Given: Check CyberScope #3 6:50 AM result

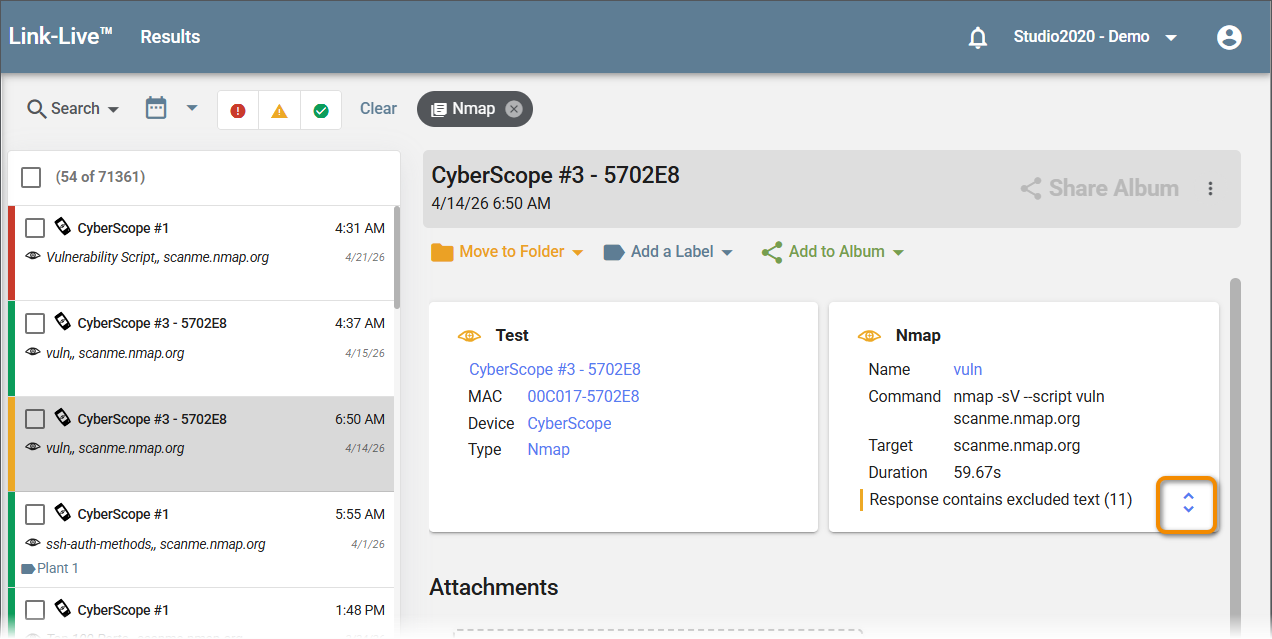Looking at the screenshot, I should click(x=35, y=419).
